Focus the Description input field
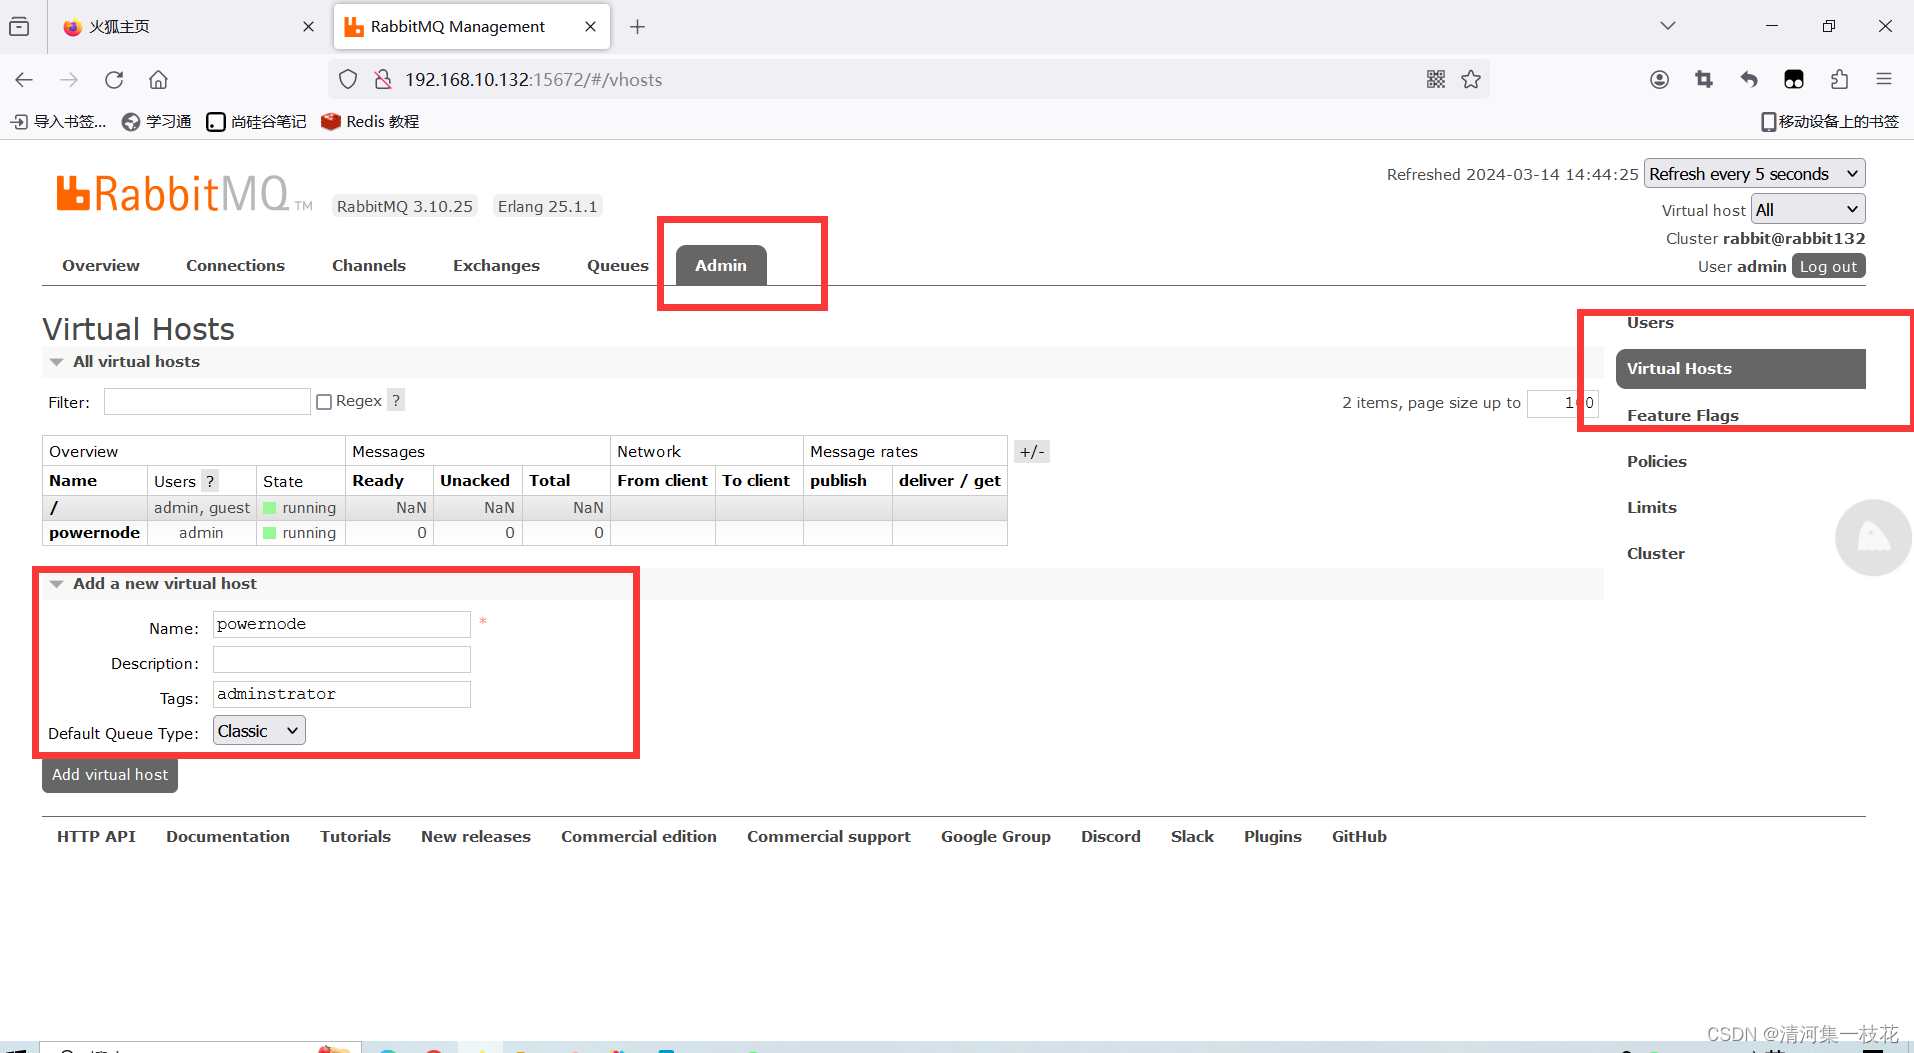Screen dimensions: 1914x1053 (x=342, y=660)
